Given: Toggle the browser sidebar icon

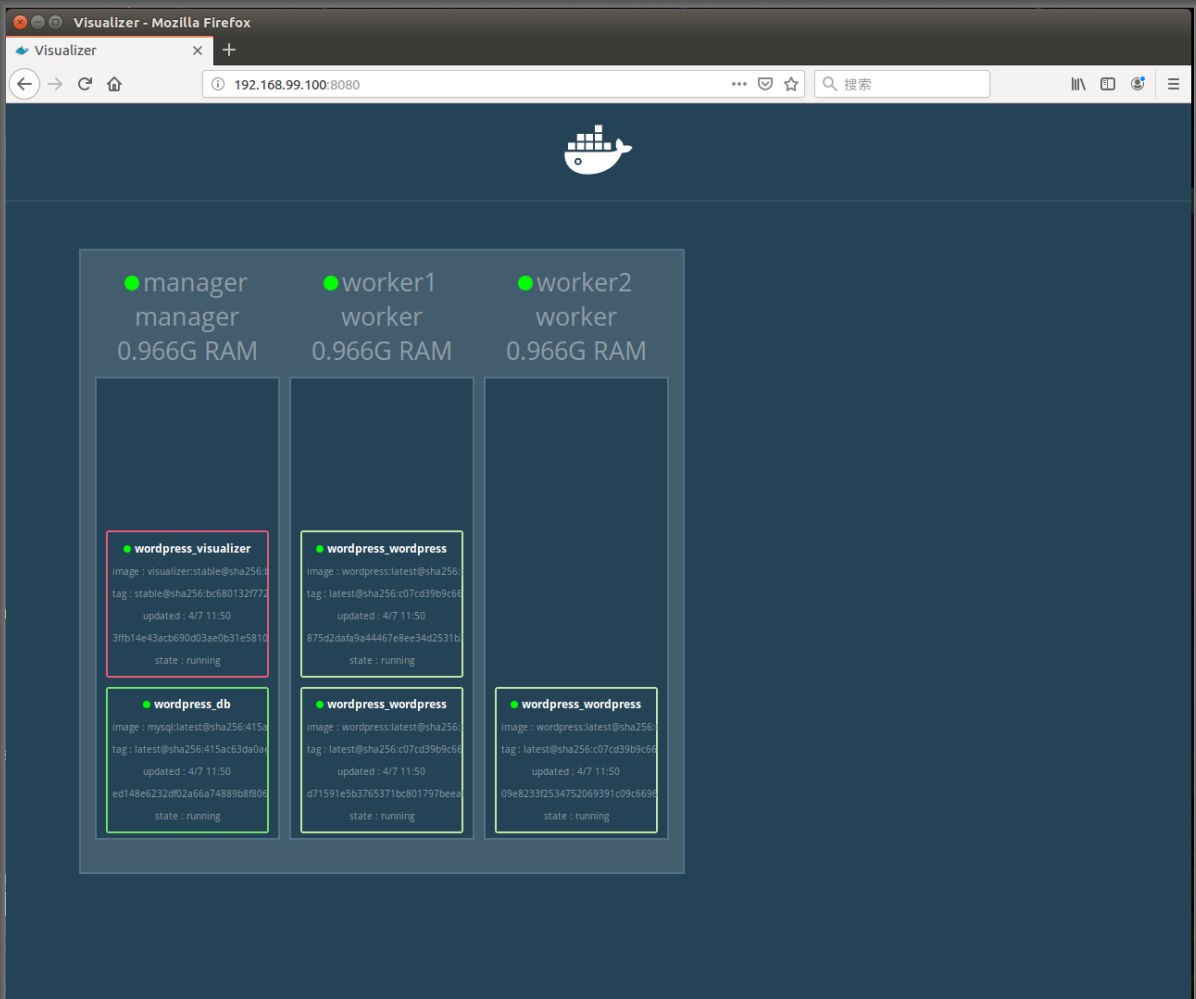Looking at the screenshot, I should [x=1108, y=84].
